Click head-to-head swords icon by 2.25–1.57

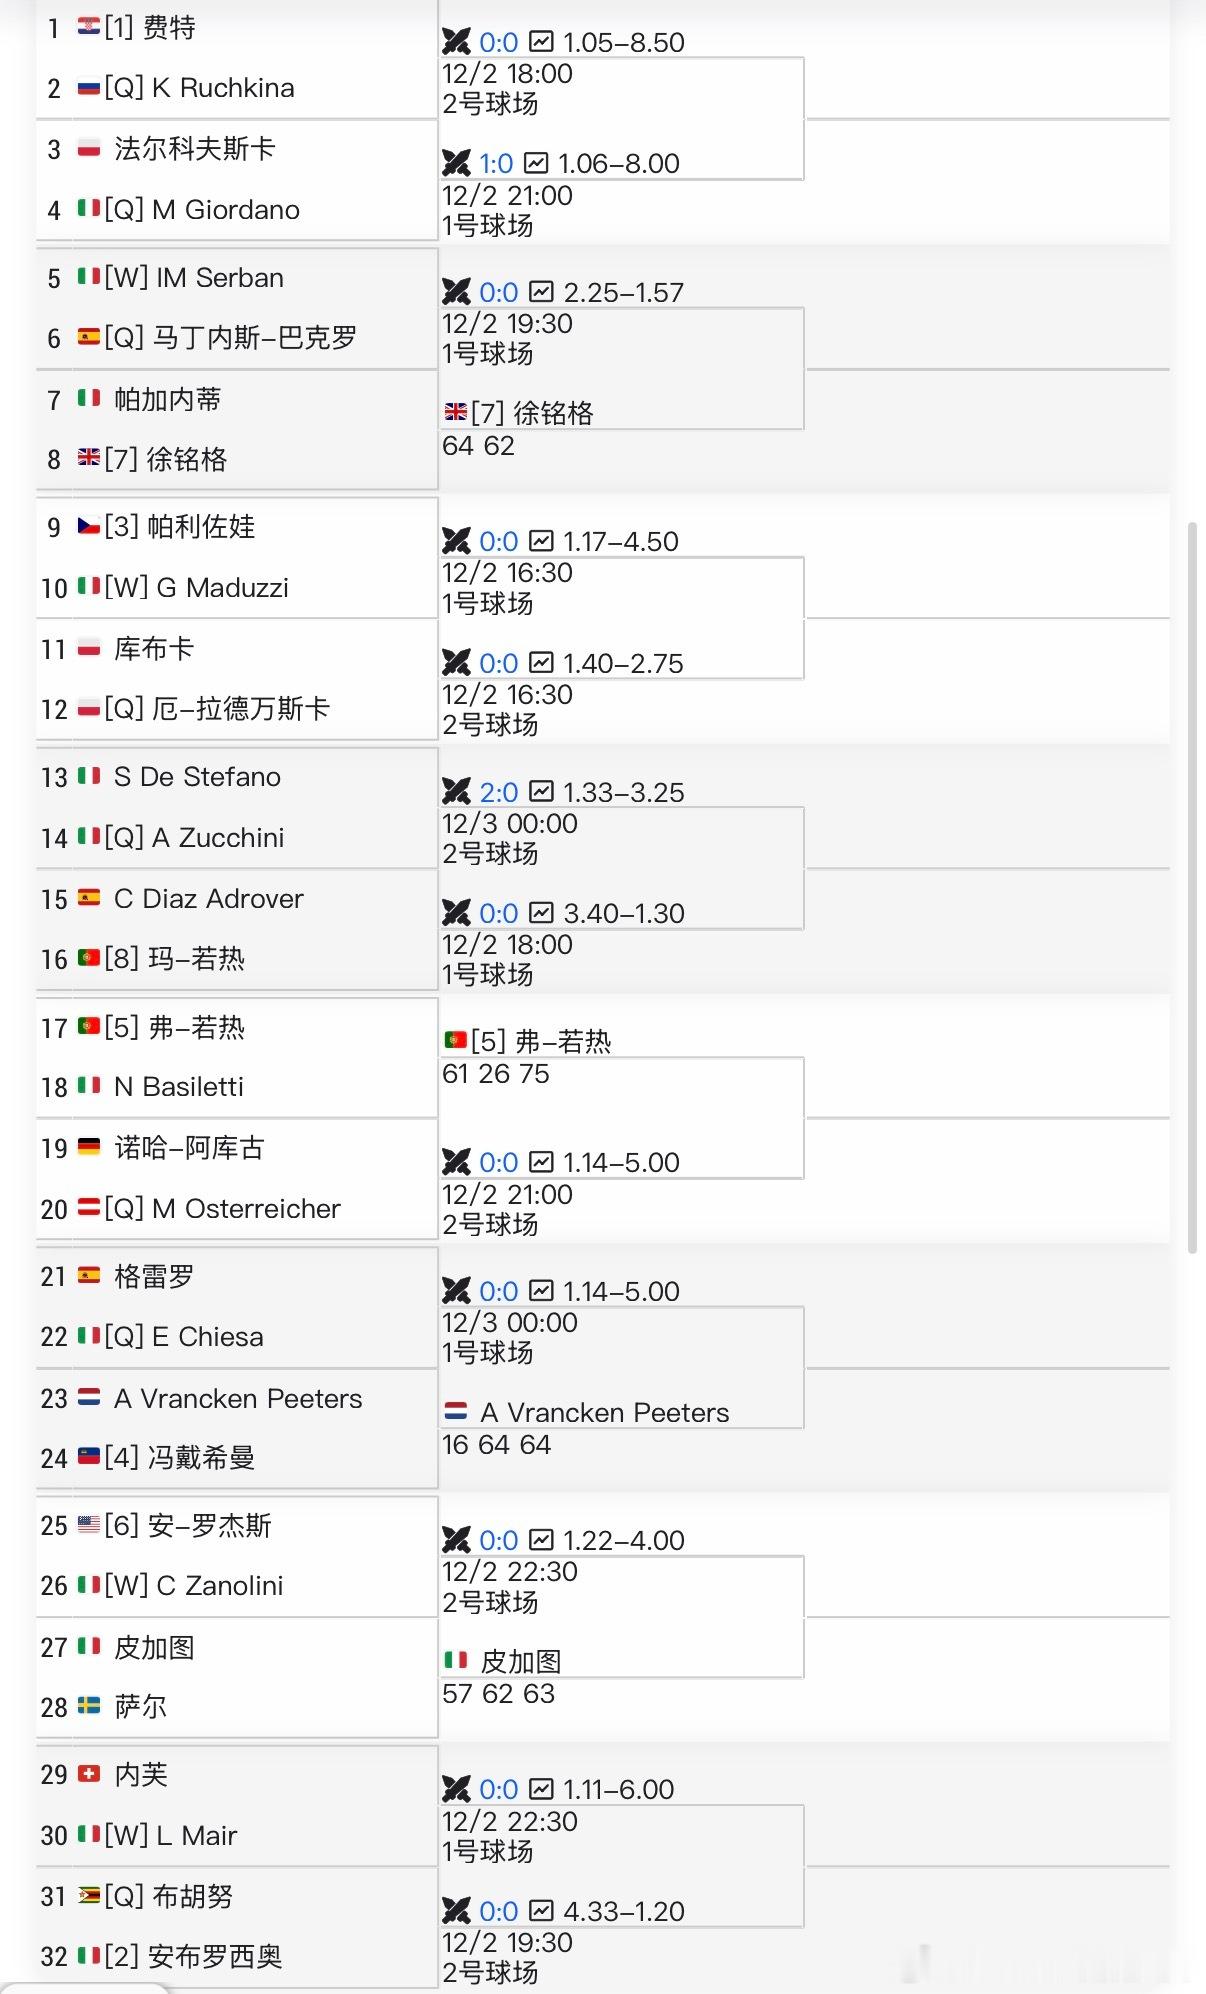point(456,292)
